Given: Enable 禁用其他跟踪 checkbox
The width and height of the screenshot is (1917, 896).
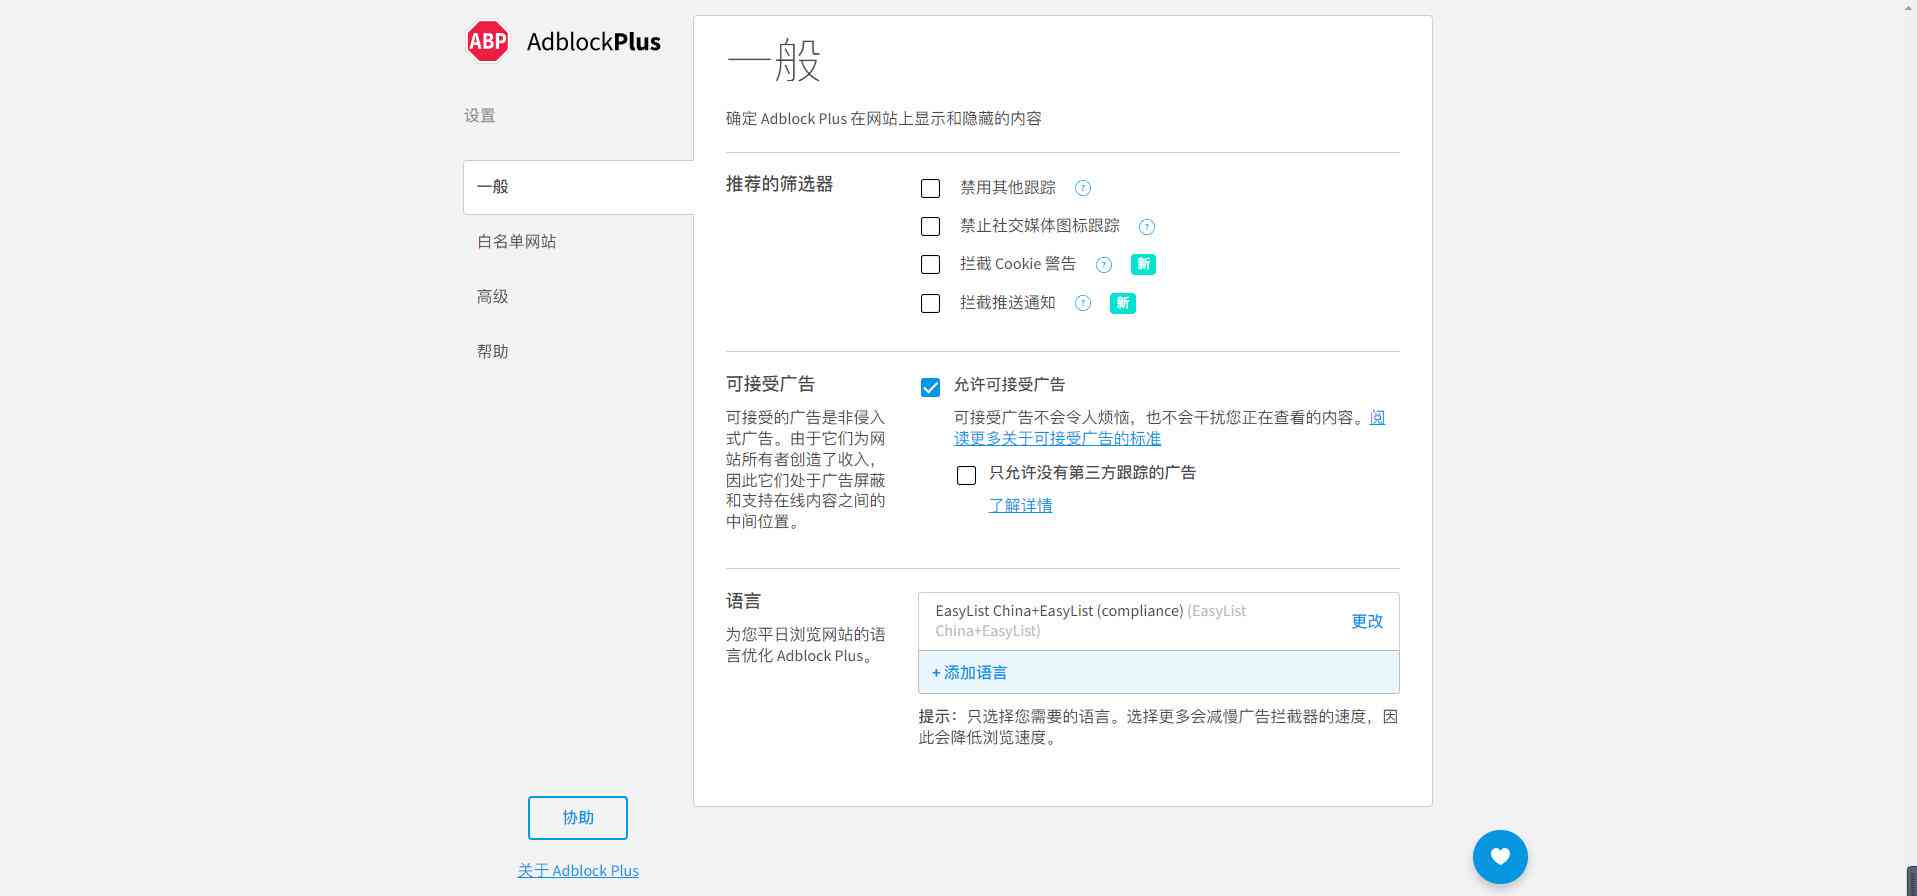Looking at the screenshot, I should (930, 188).
